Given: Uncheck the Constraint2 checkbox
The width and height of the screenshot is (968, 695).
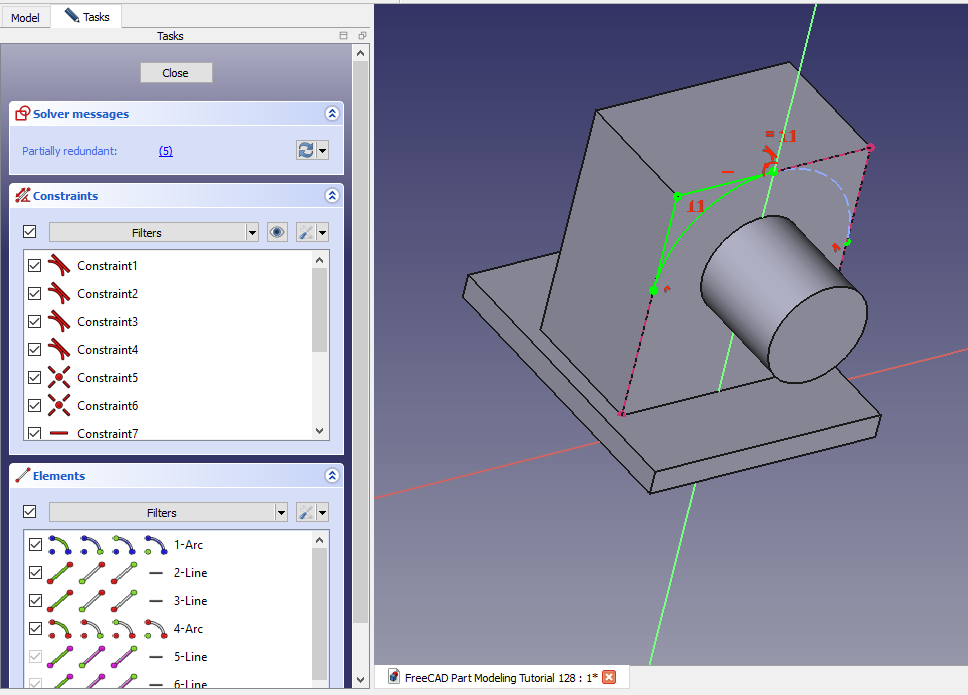Looking at the screenshot, I should click(x=35, y=294).
